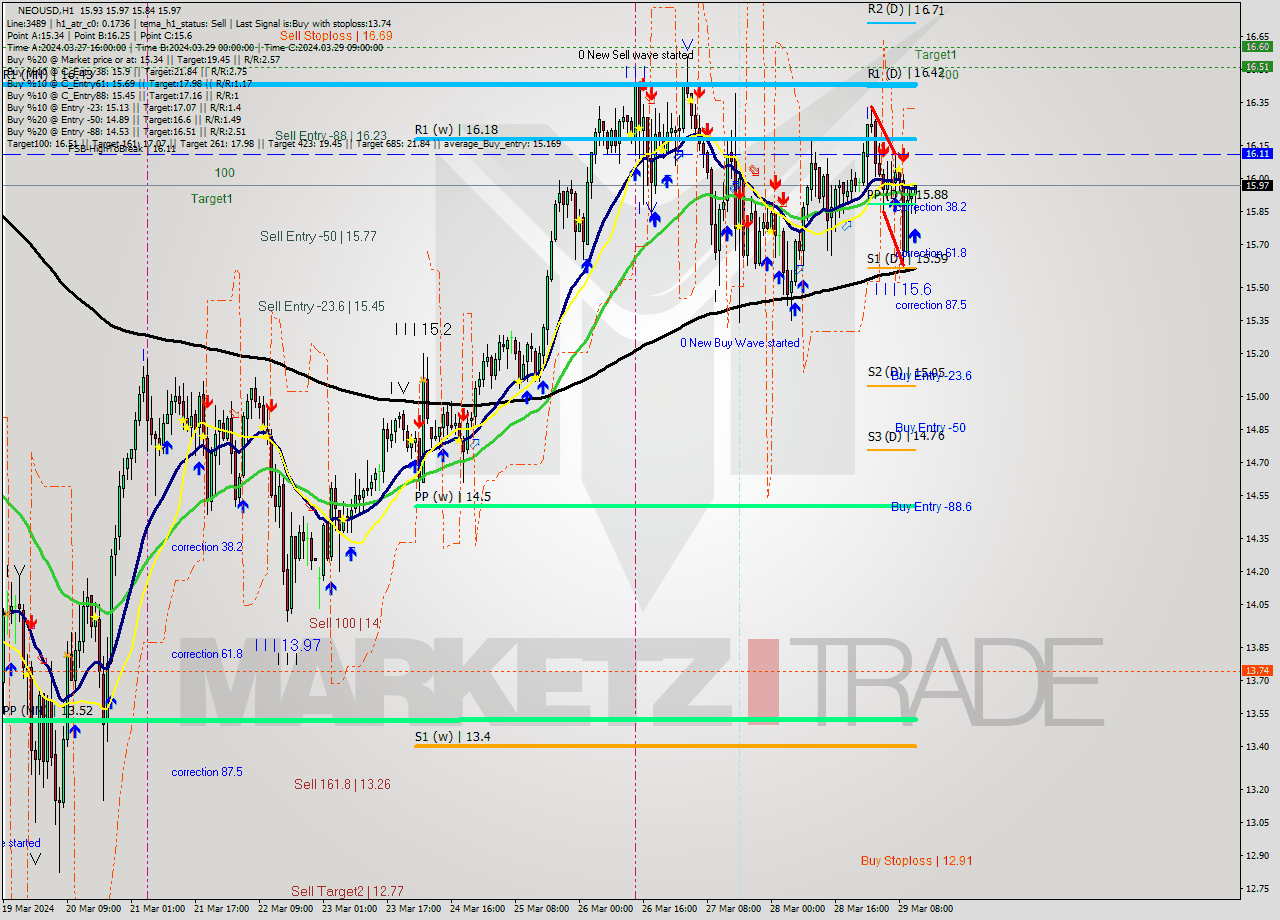Select the '25 Mar 08:00' time label

point(541,909)
